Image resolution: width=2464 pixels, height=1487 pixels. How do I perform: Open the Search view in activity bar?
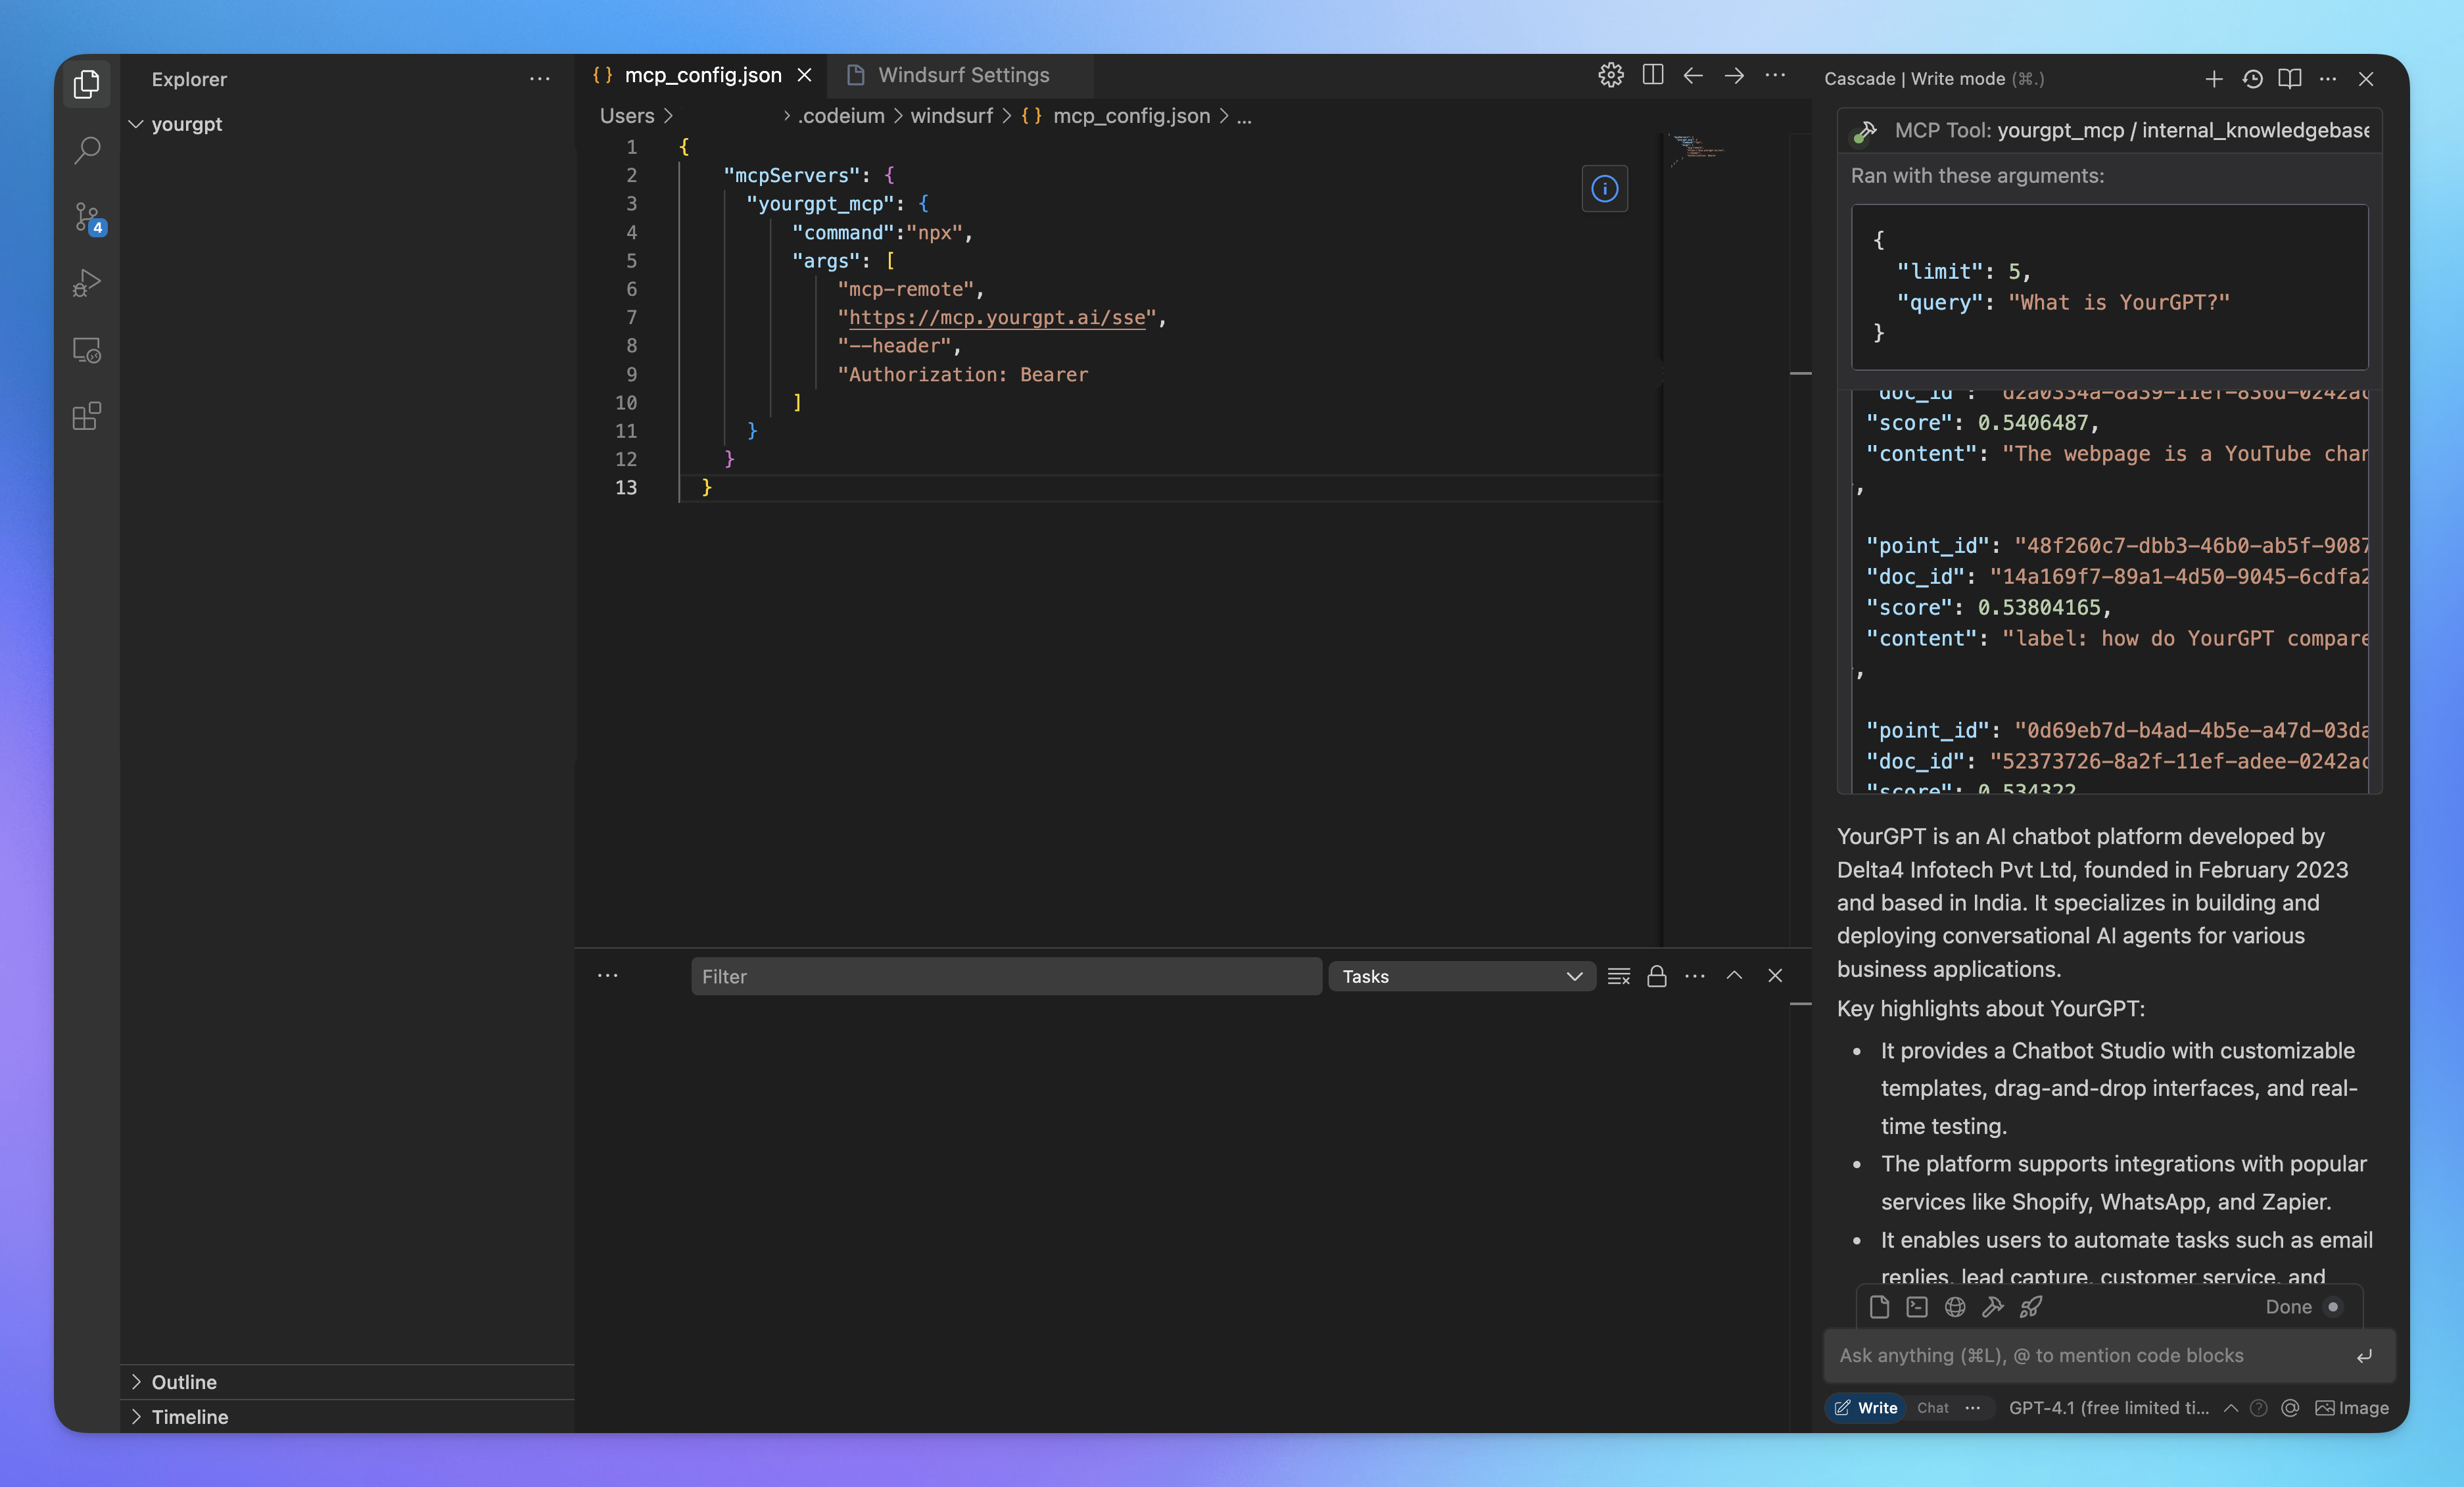pyautogui.click(x=87, y=150)
